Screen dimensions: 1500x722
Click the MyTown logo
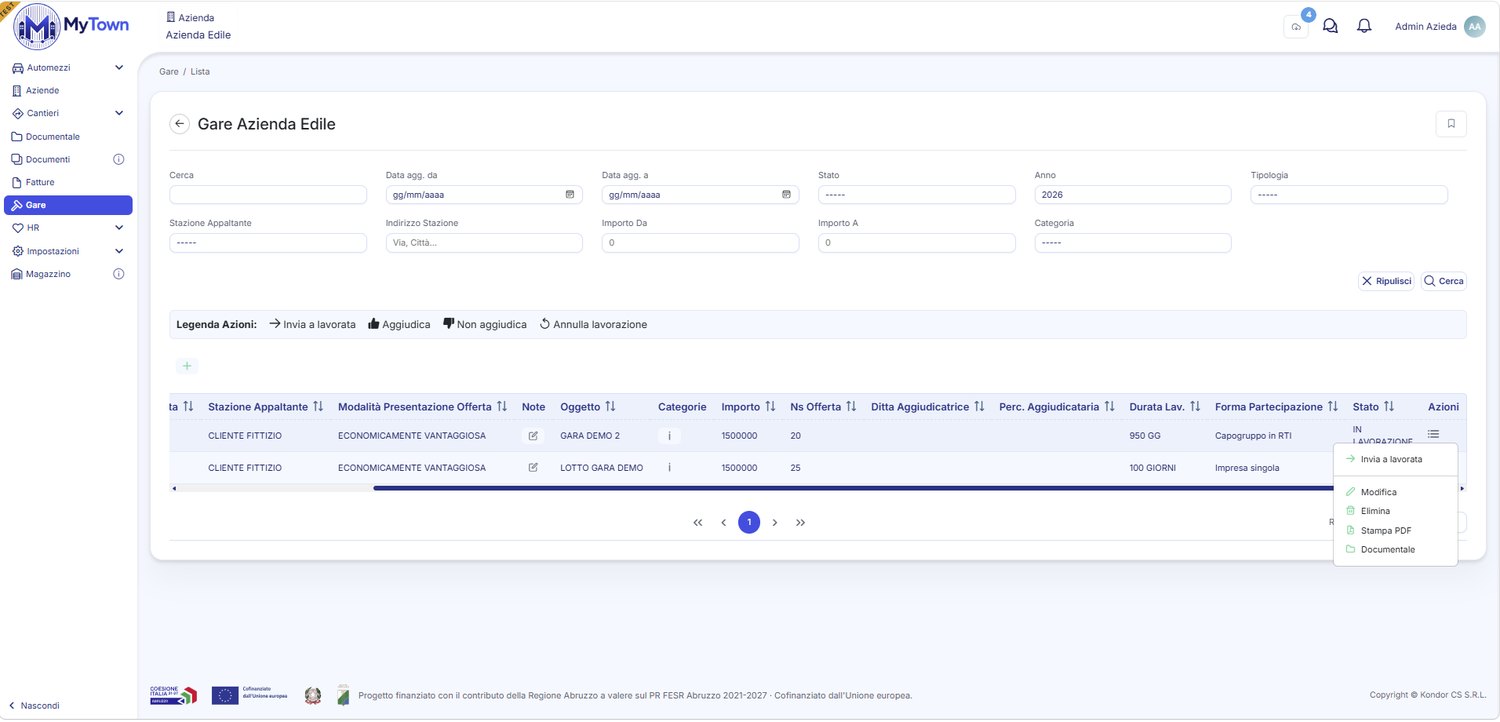(x=71, y=27)
